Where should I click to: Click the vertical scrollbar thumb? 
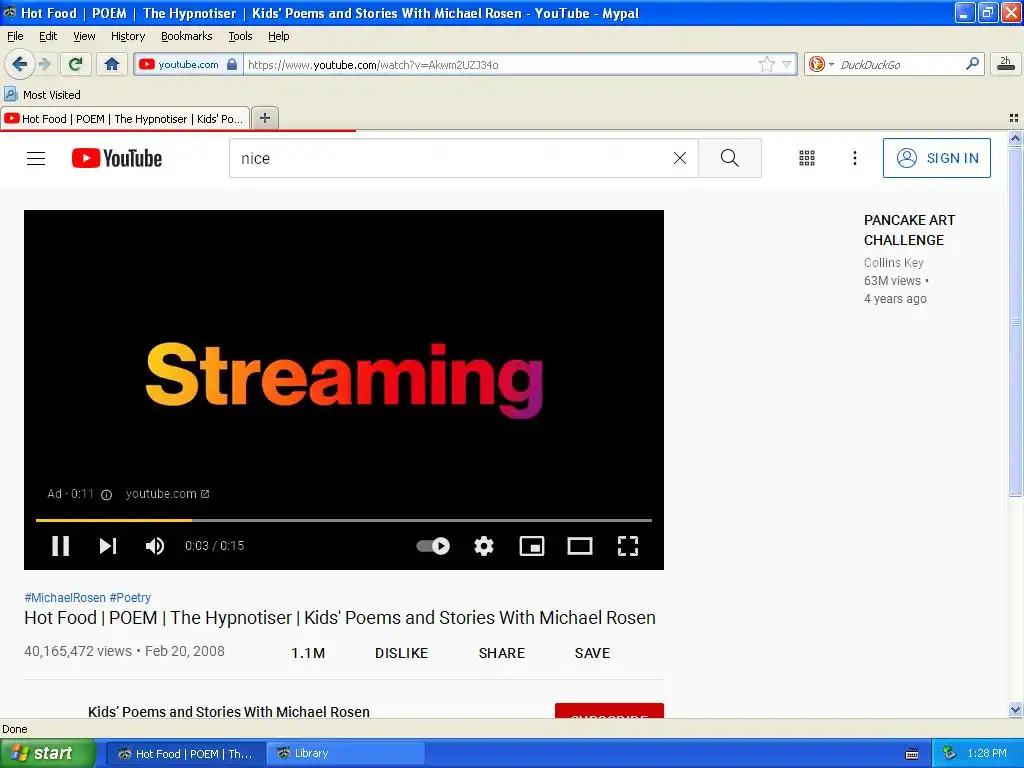tap(1015, 321)
